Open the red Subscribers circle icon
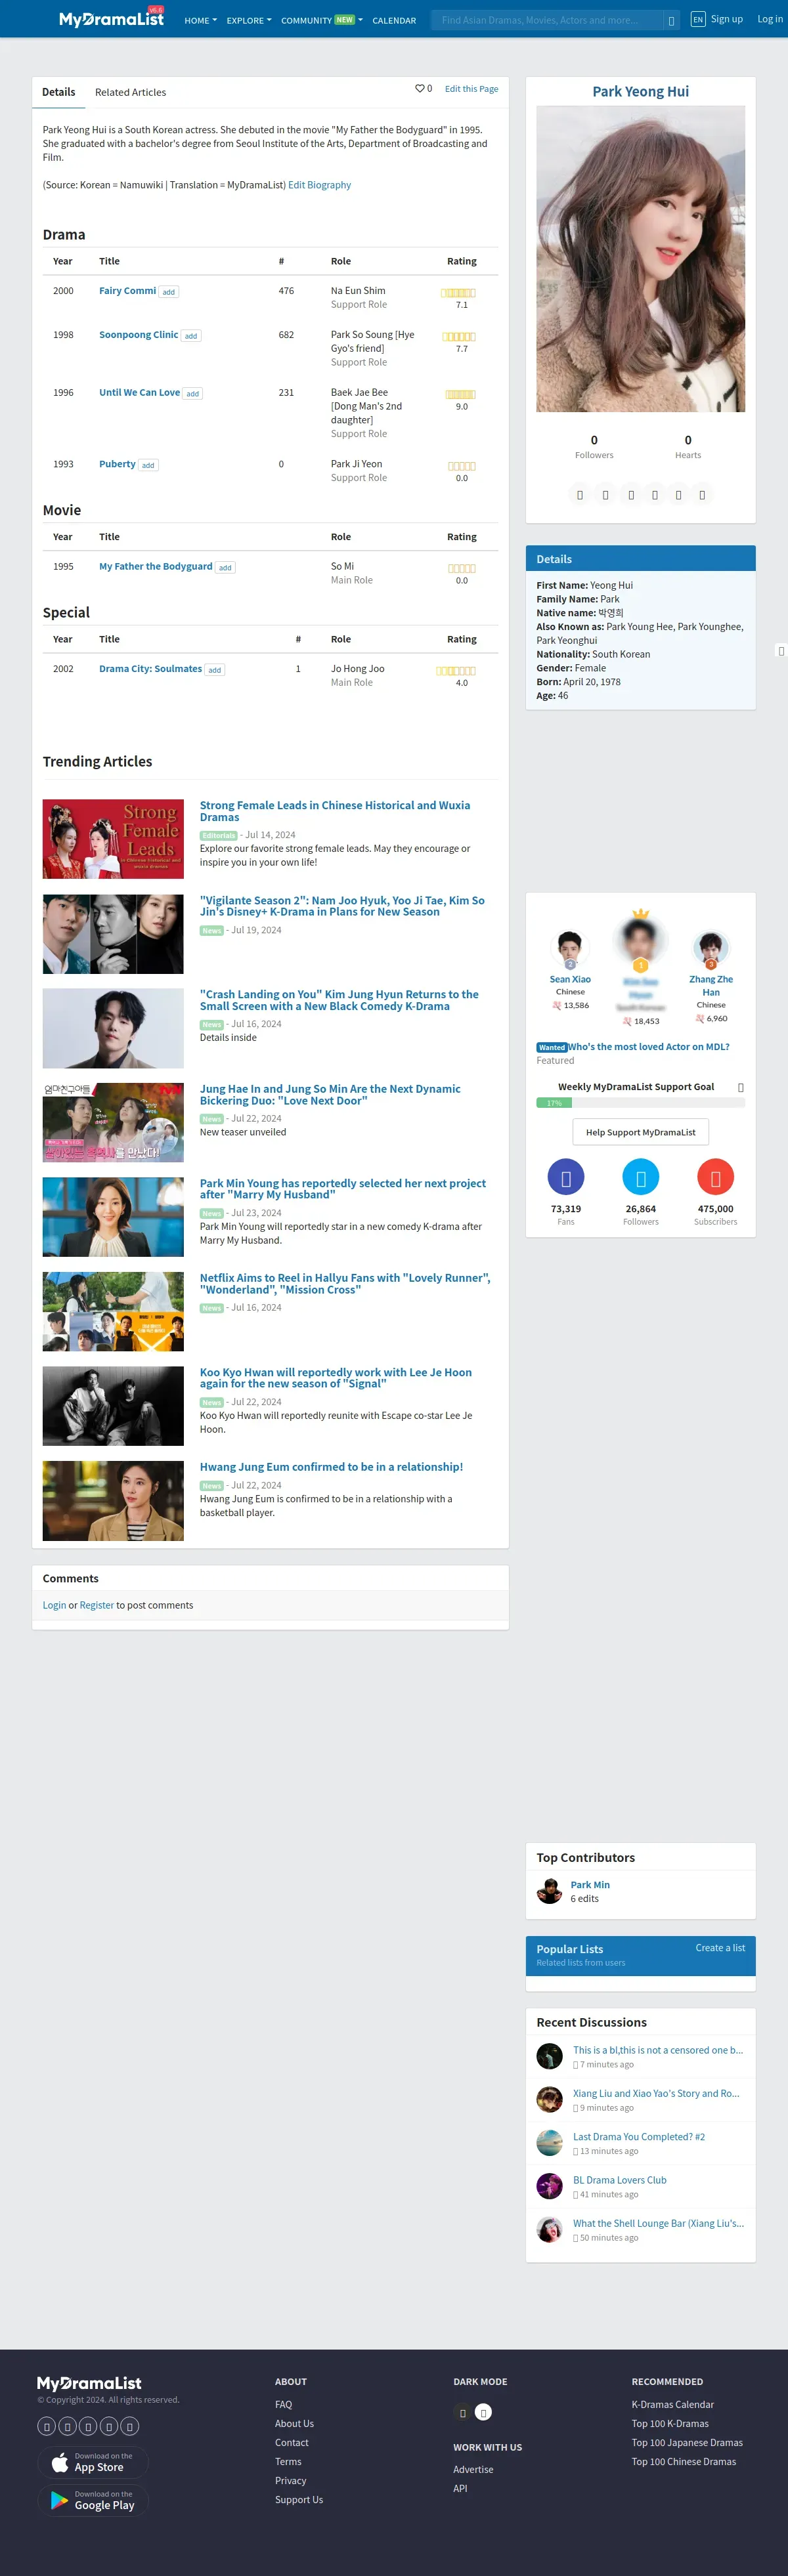The height and width of the screenshot is (2576, 788). (716, 1177)
